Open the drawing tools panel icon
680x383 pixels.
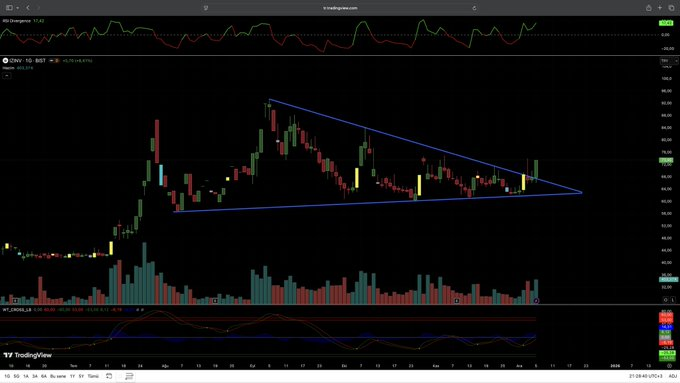[x=129, y=376]
